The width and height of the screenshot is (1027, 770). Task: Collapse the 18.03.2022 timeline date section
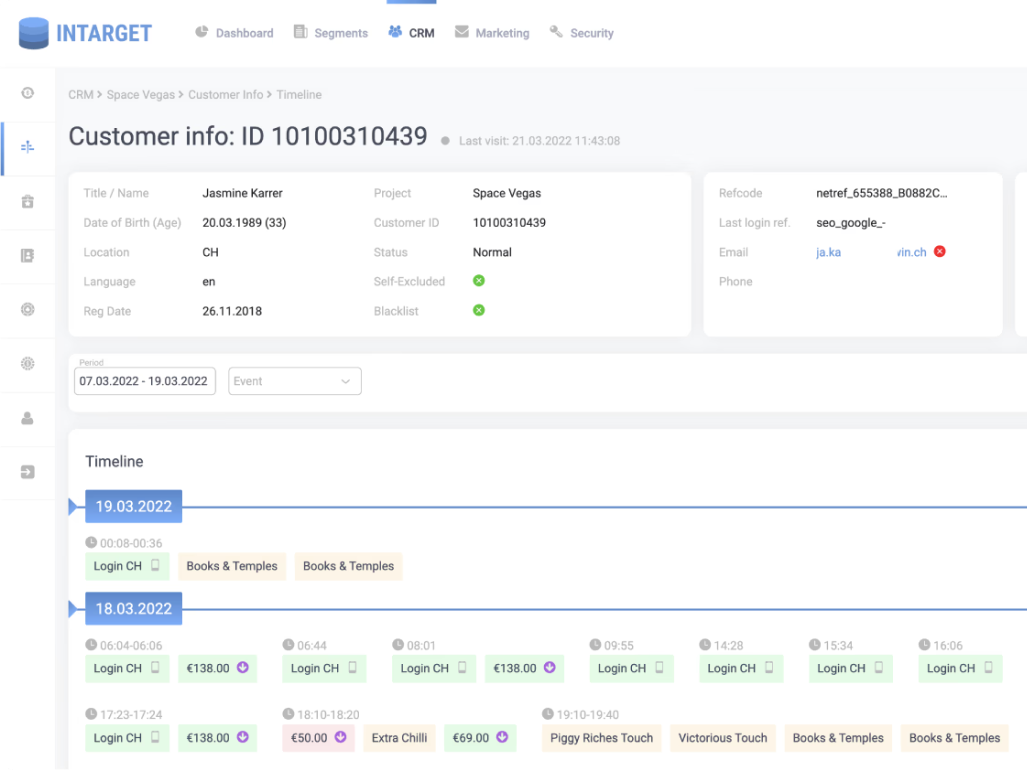(72, 609)
